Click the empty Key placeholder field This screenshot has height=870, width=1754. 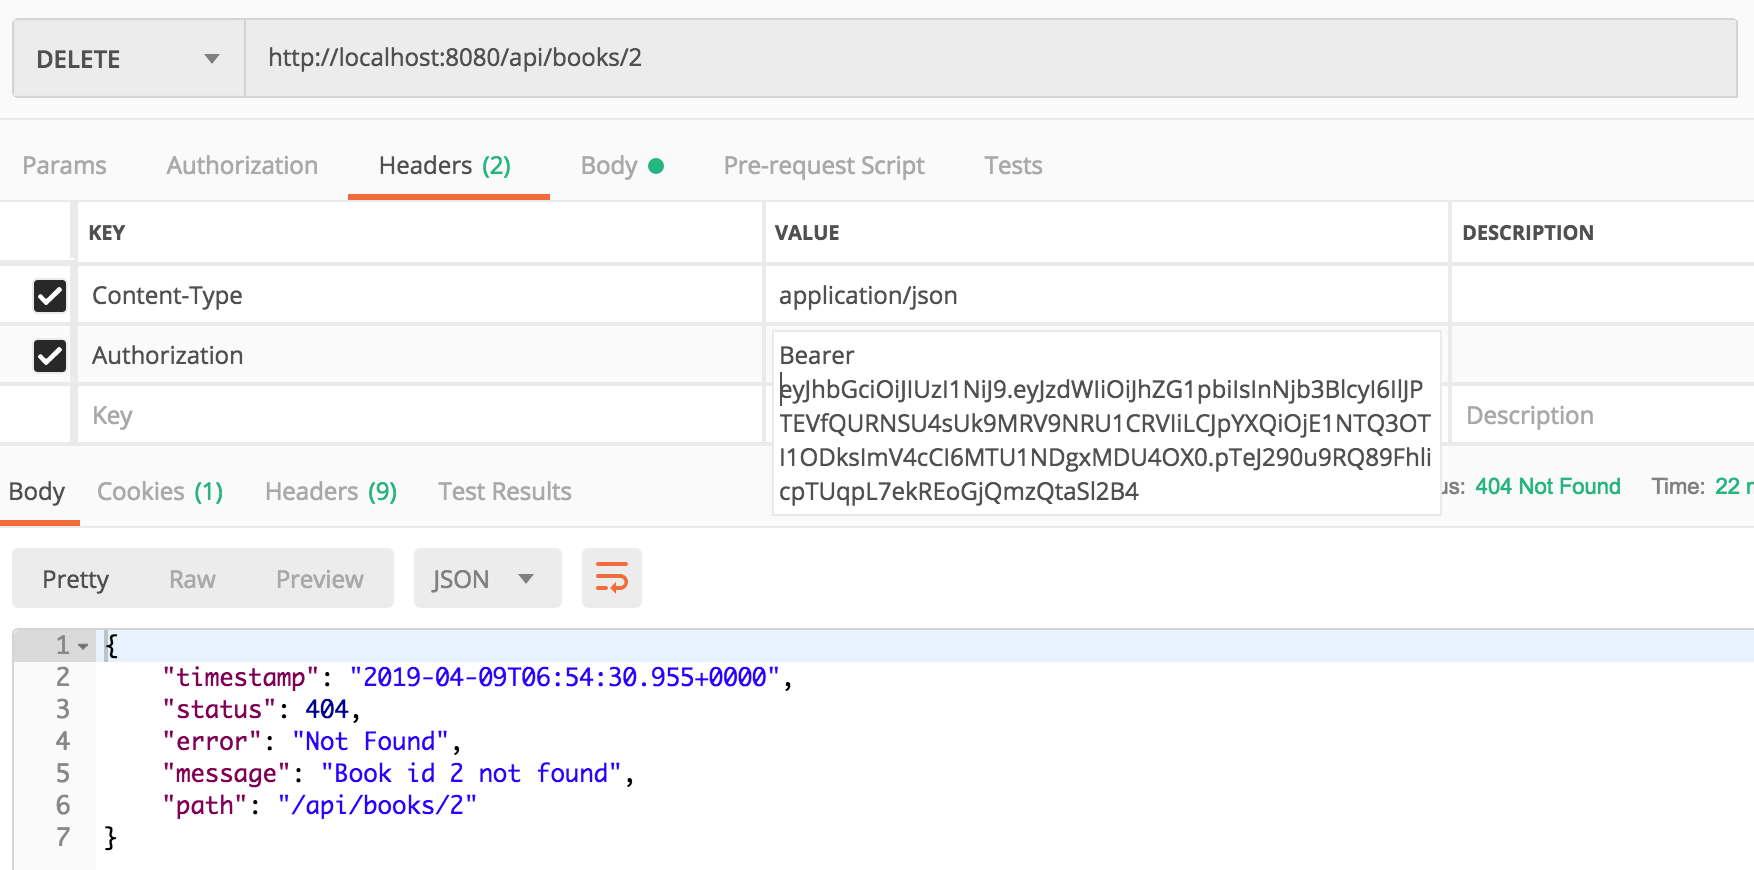(420, 415)
